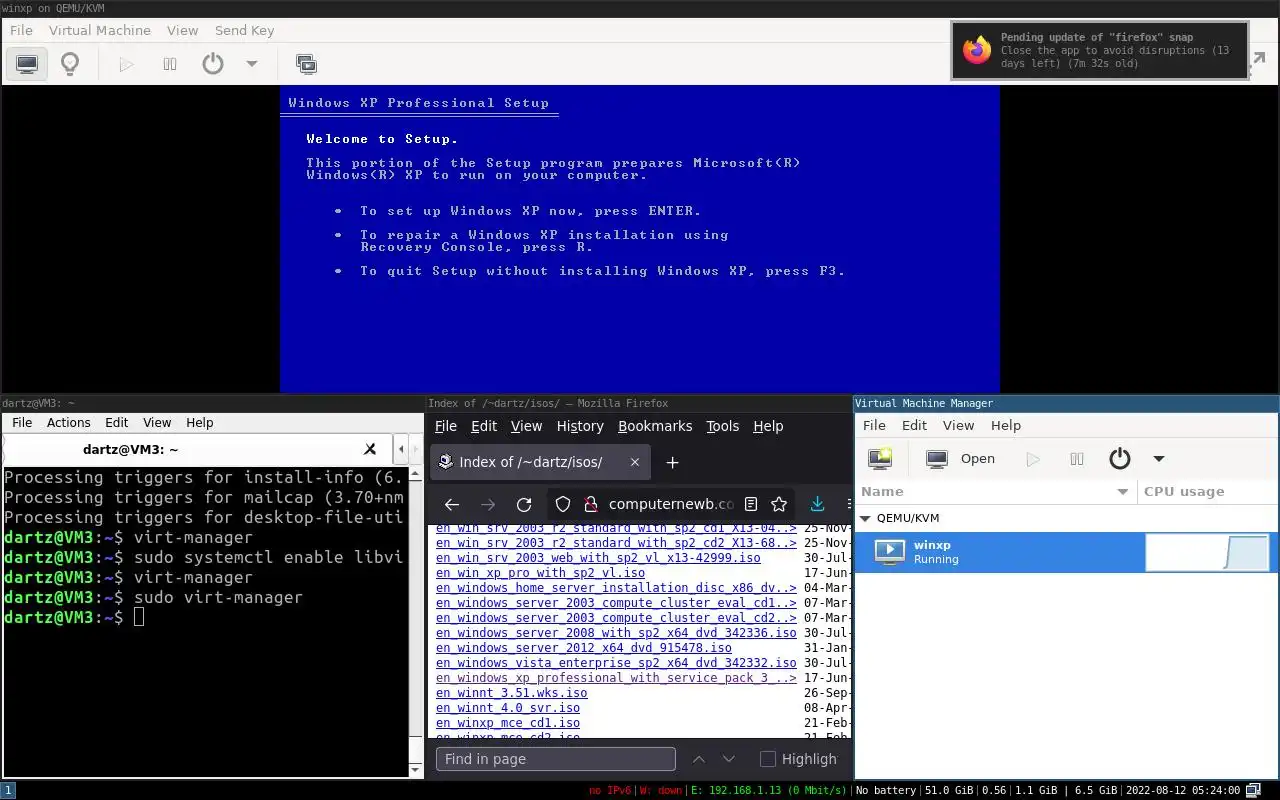Click the tracking protection shield icon
Image resolution: width=1280 pixels, height=800 pixels.
[x=563, y=505]
